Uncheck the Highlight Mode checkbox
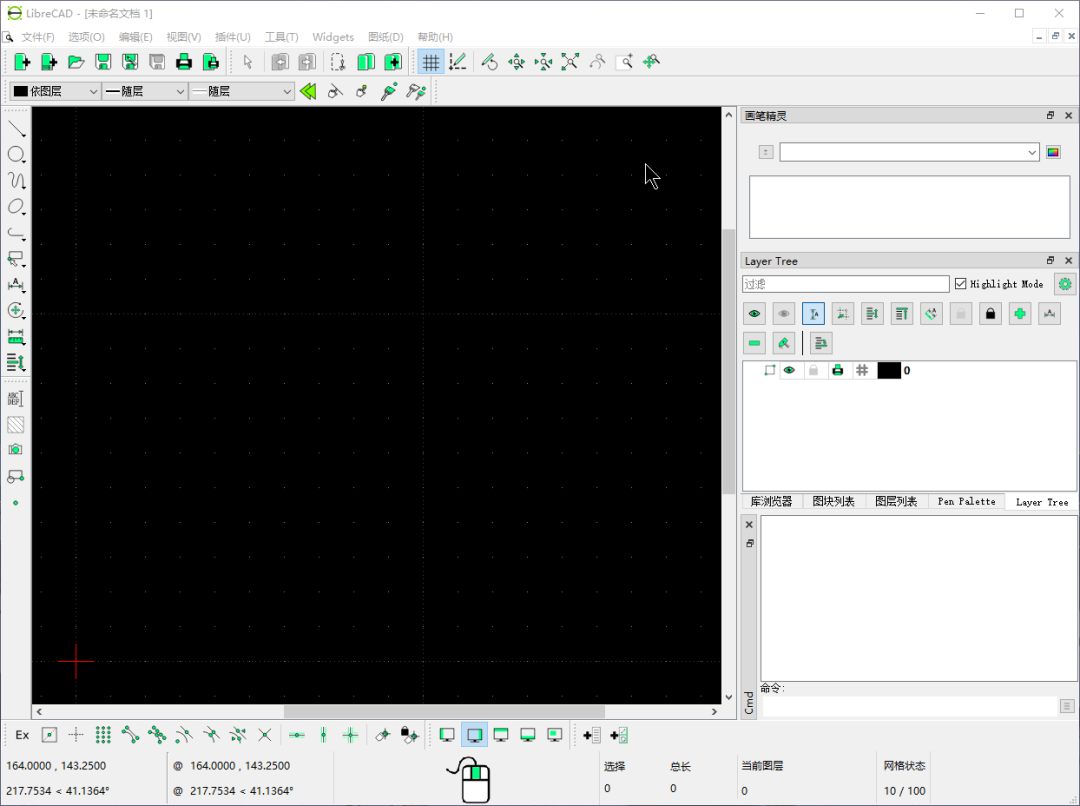 click(961, 284)
